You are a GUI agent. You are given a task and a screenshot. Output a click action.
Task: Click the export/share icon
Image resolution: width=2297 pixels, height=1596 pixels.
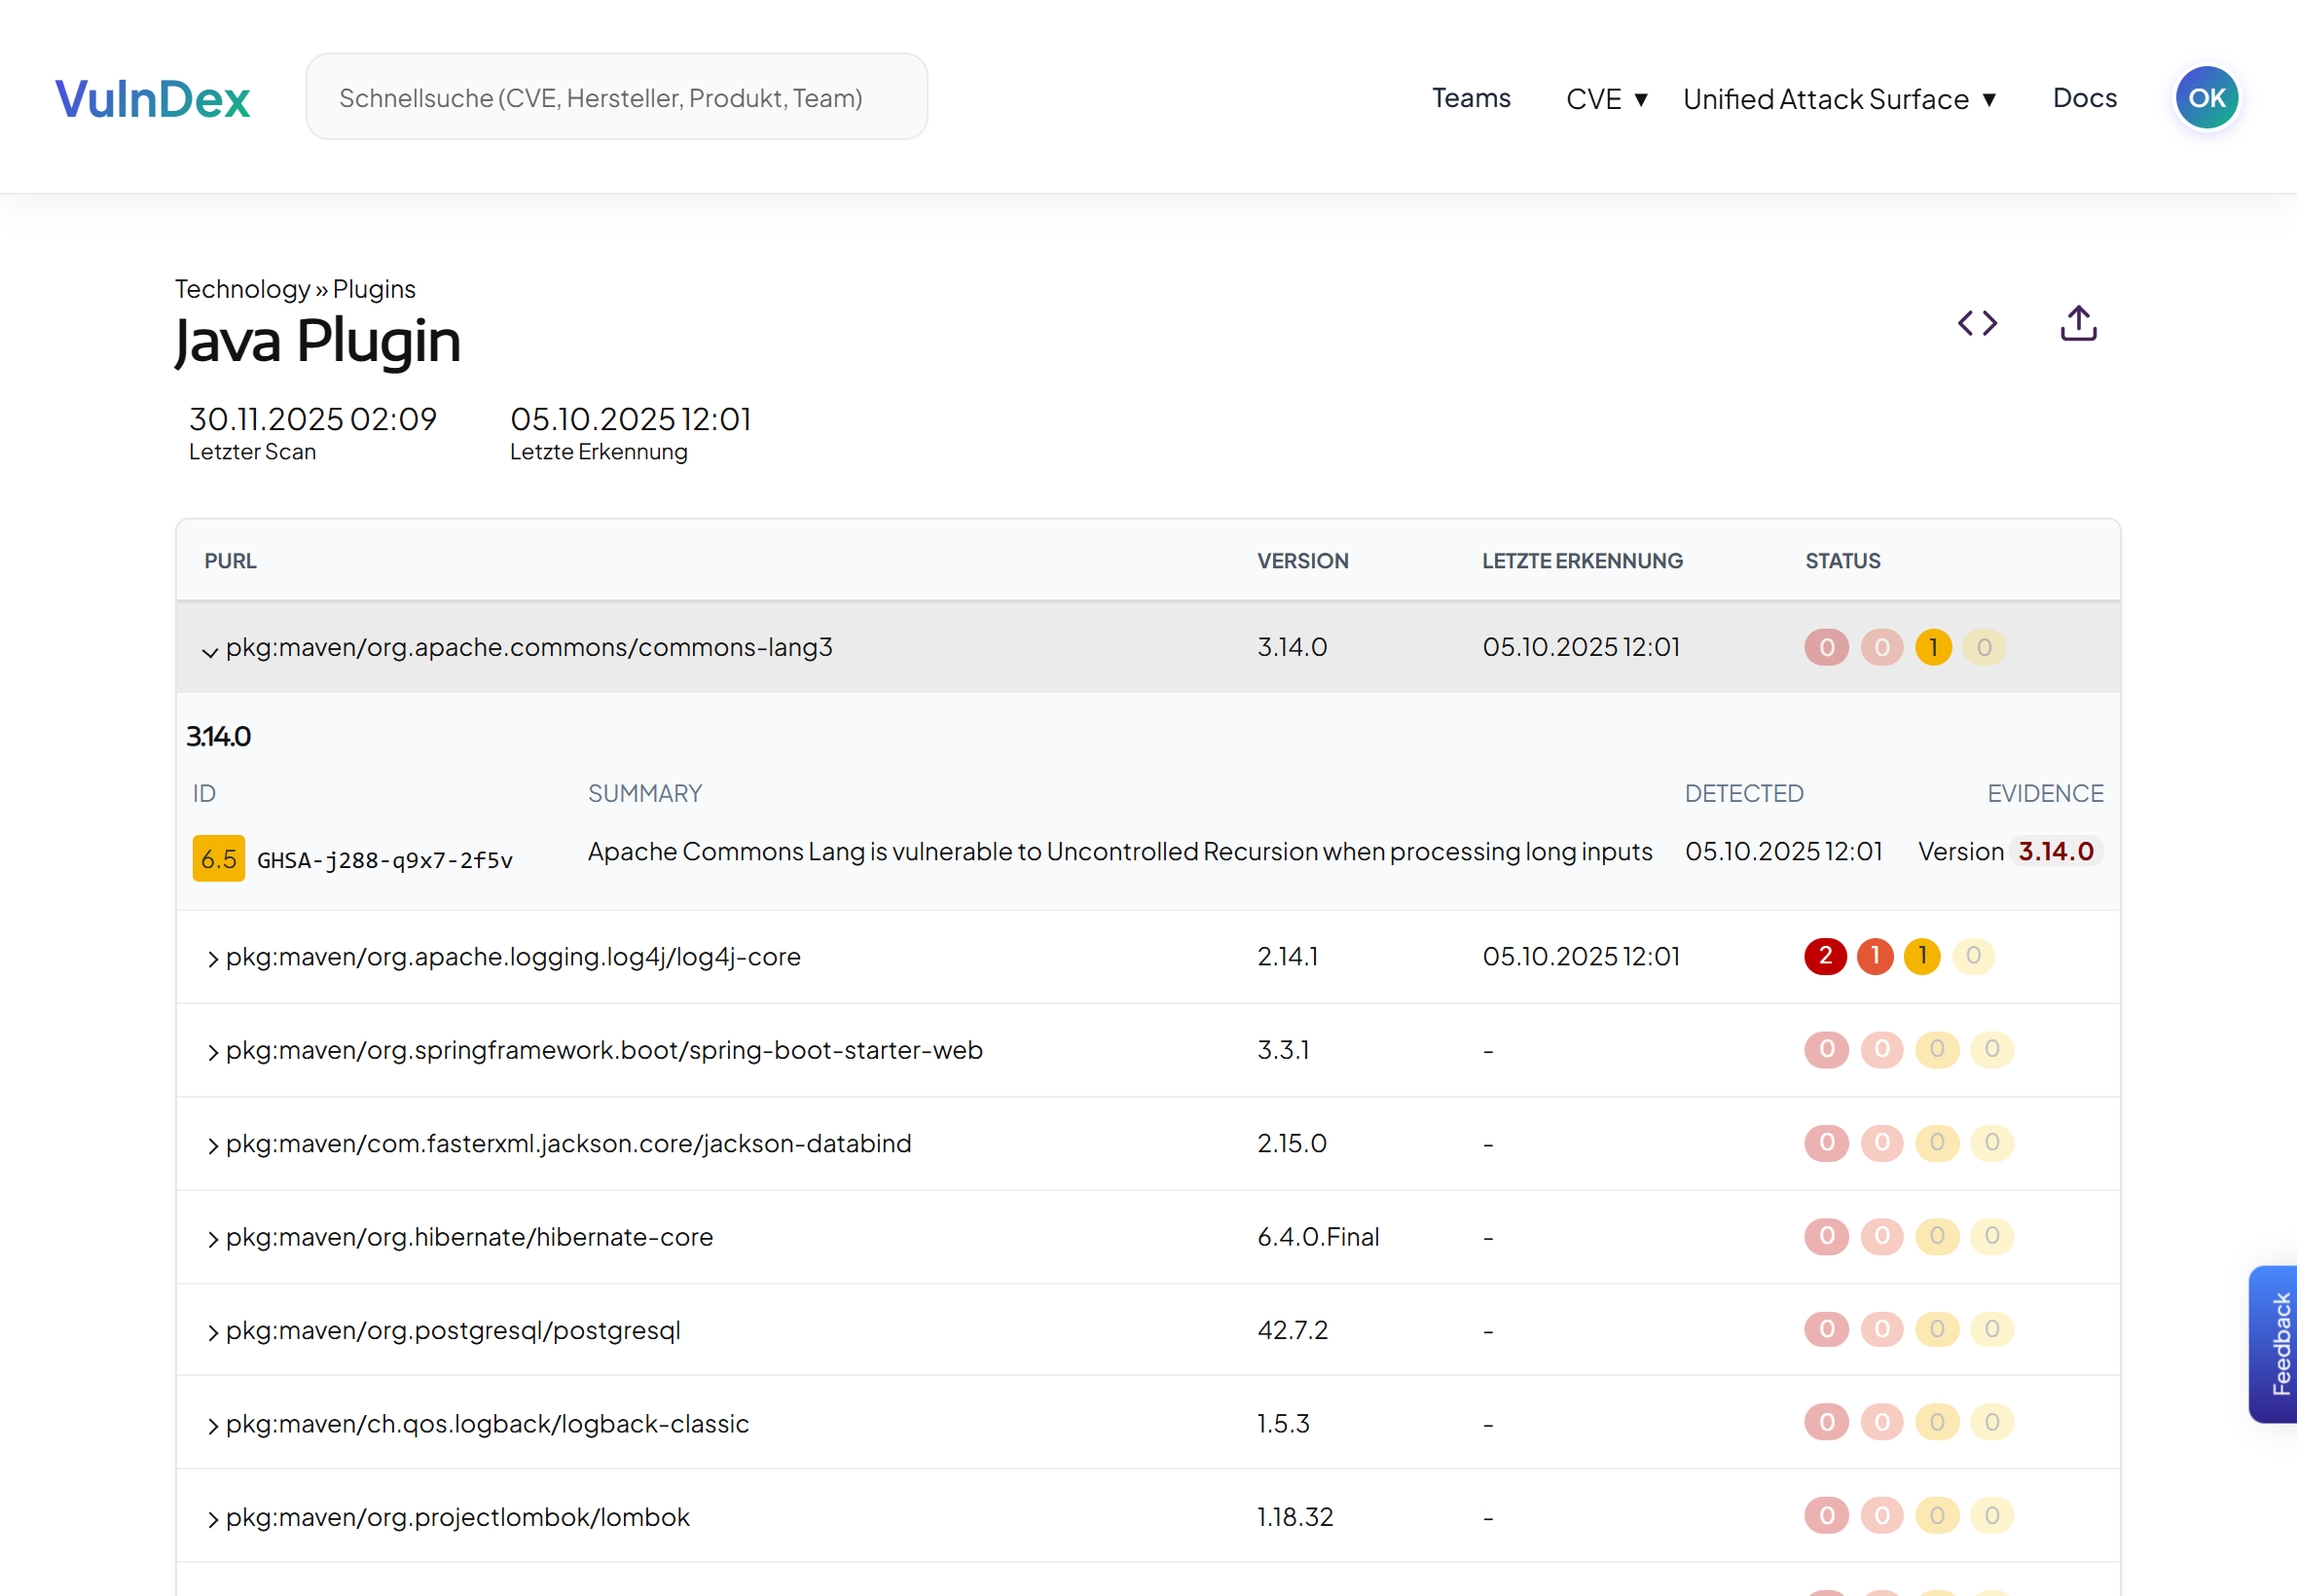coord(2078,322)
